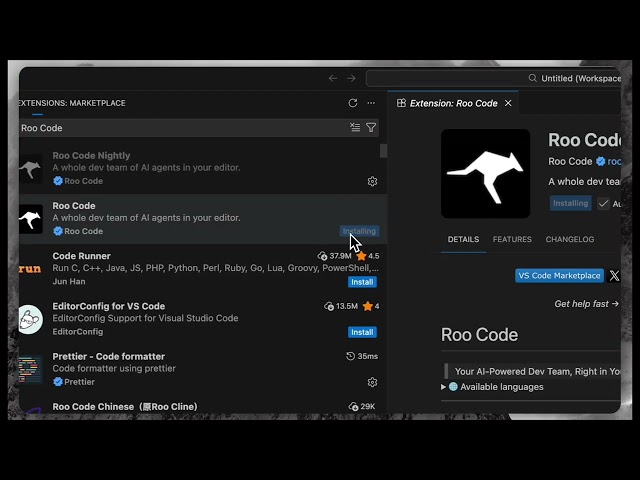Screen dimensions: 640x480
Task: Click the Roo Code Nightly kangaroo icon
Action: click(x=31, y=168)
